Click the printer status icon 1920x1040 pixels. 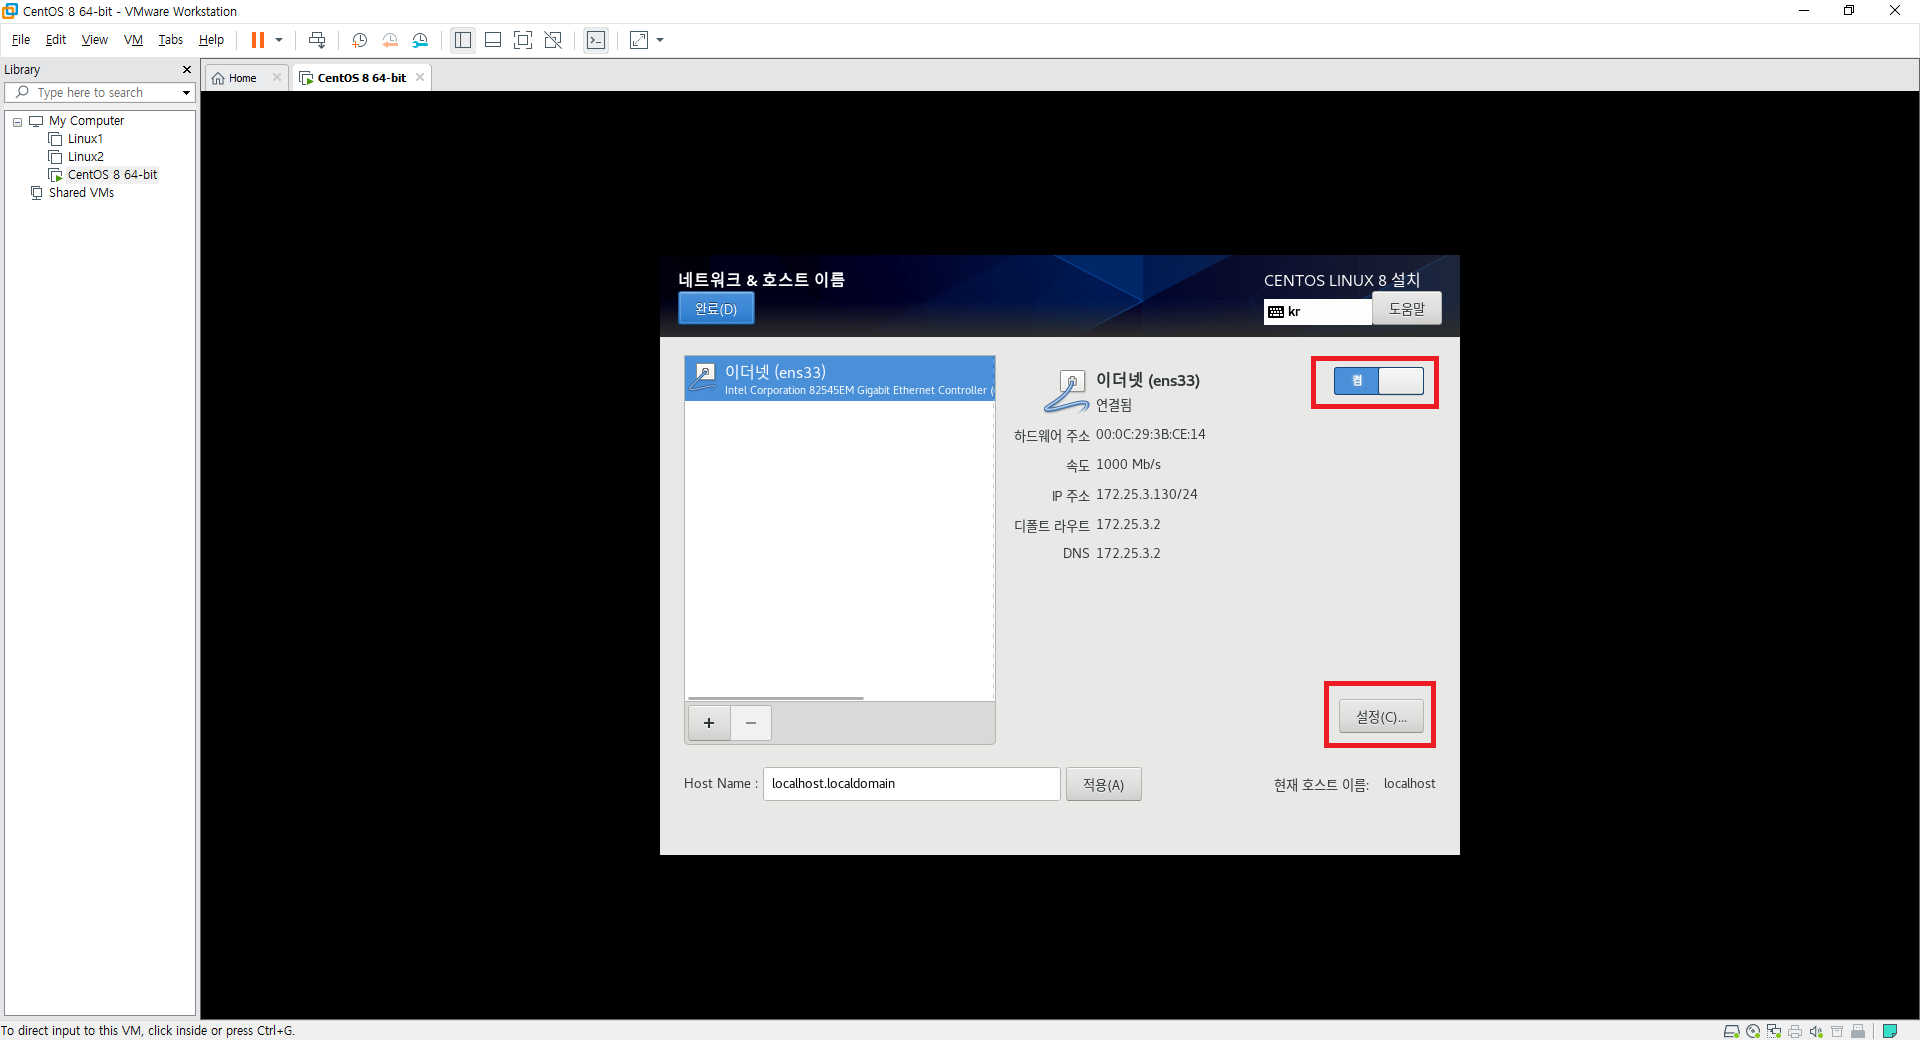coord(1795,1031)
